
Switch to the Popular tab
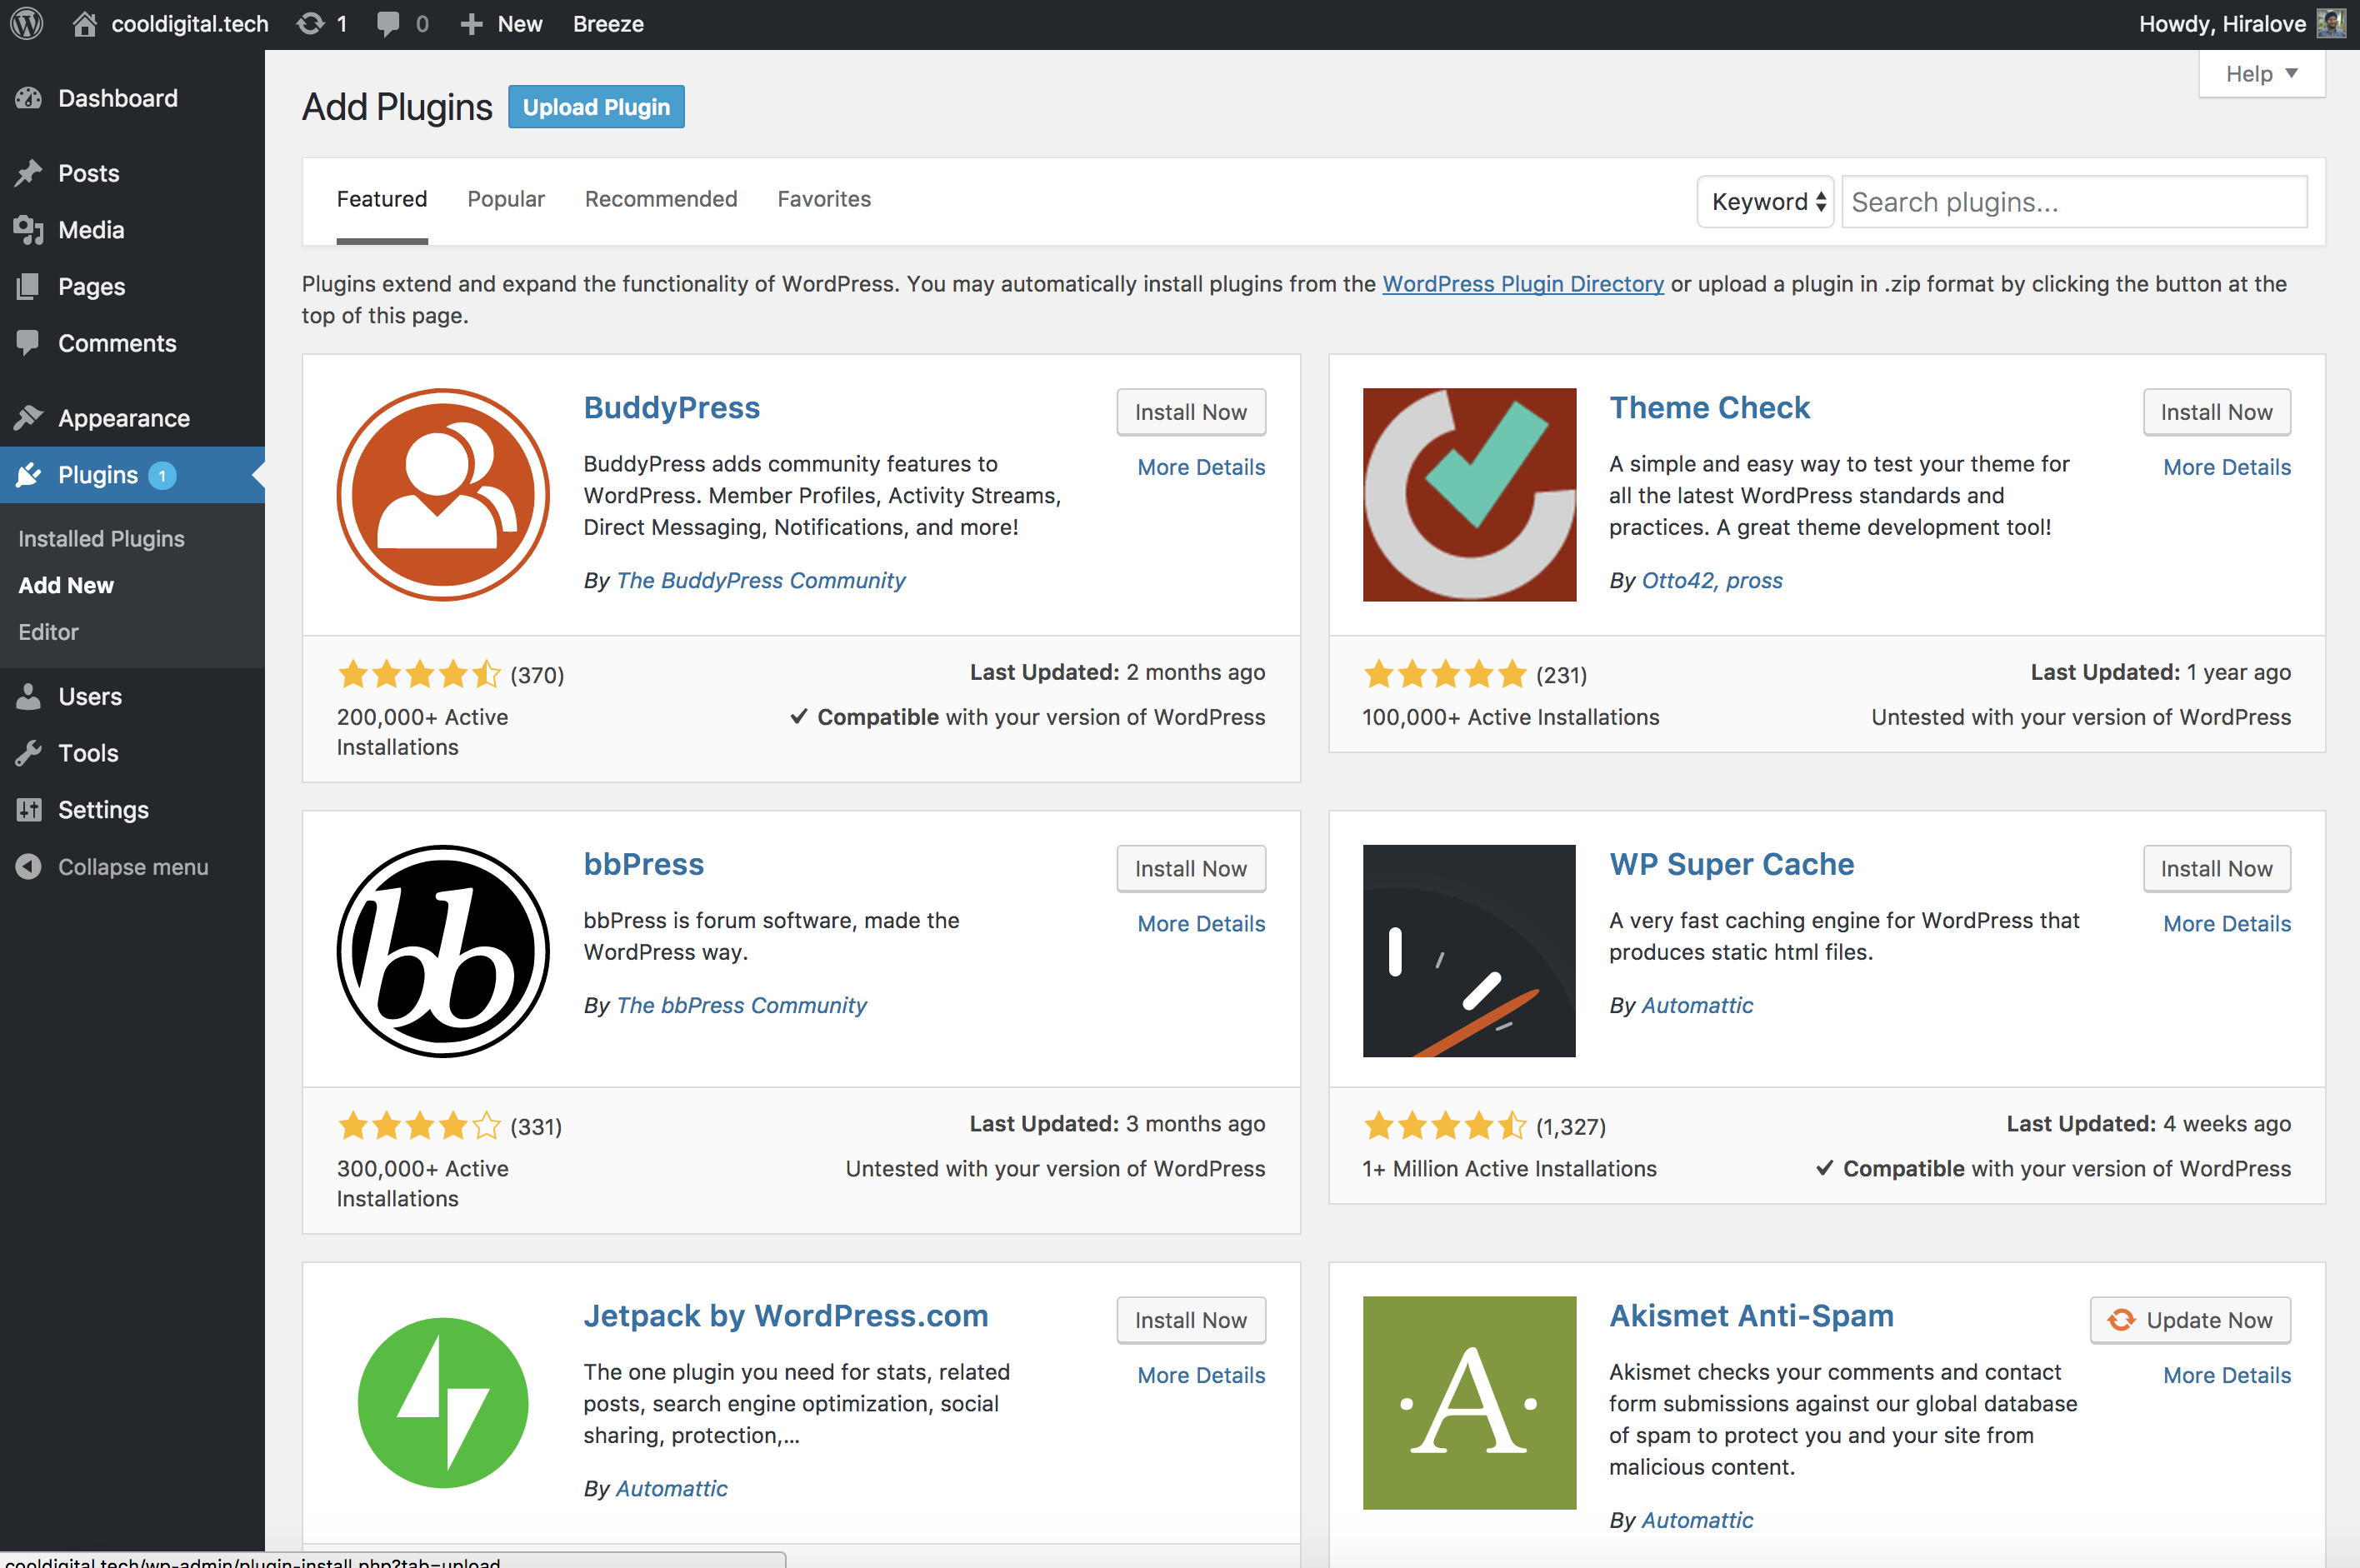tap(506, 199)
